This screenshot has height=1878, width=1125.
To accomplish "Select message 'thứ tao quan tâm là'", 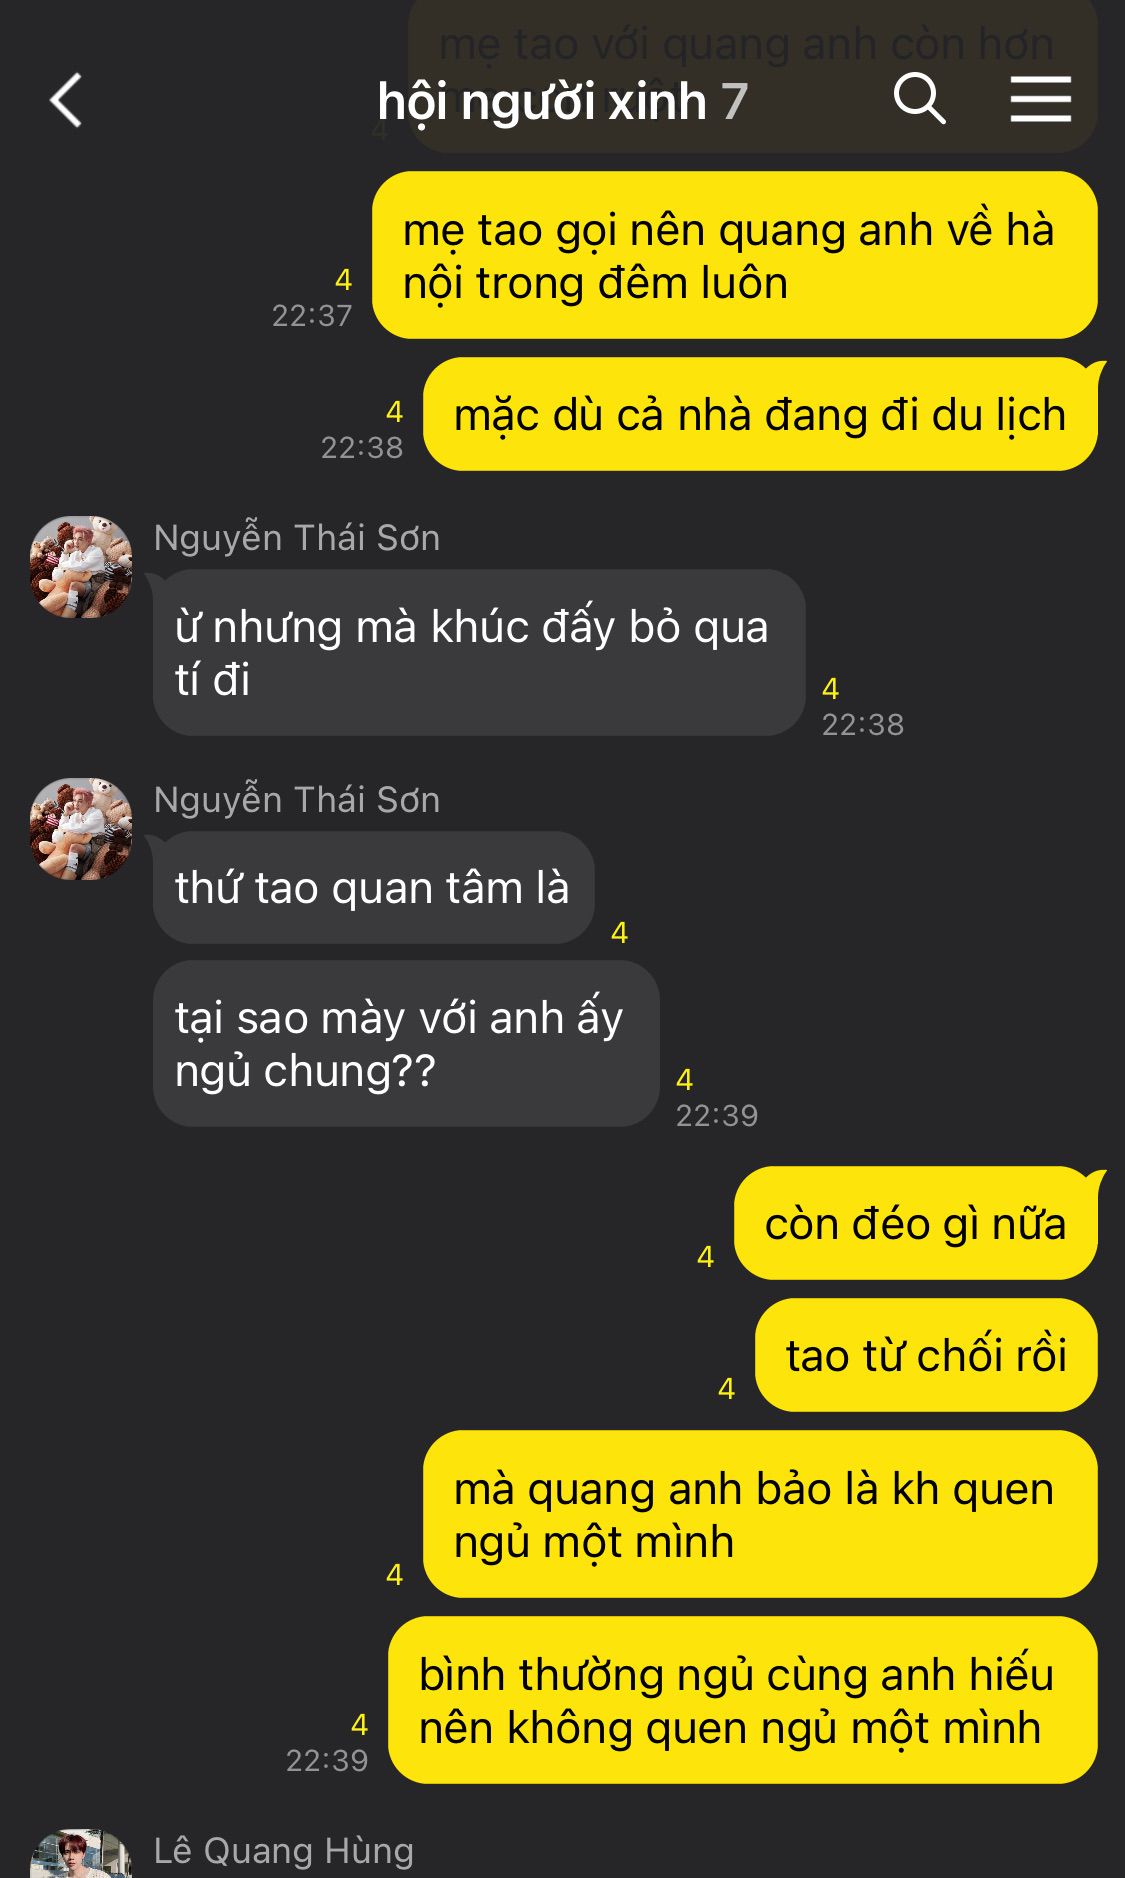I will 374,888.
